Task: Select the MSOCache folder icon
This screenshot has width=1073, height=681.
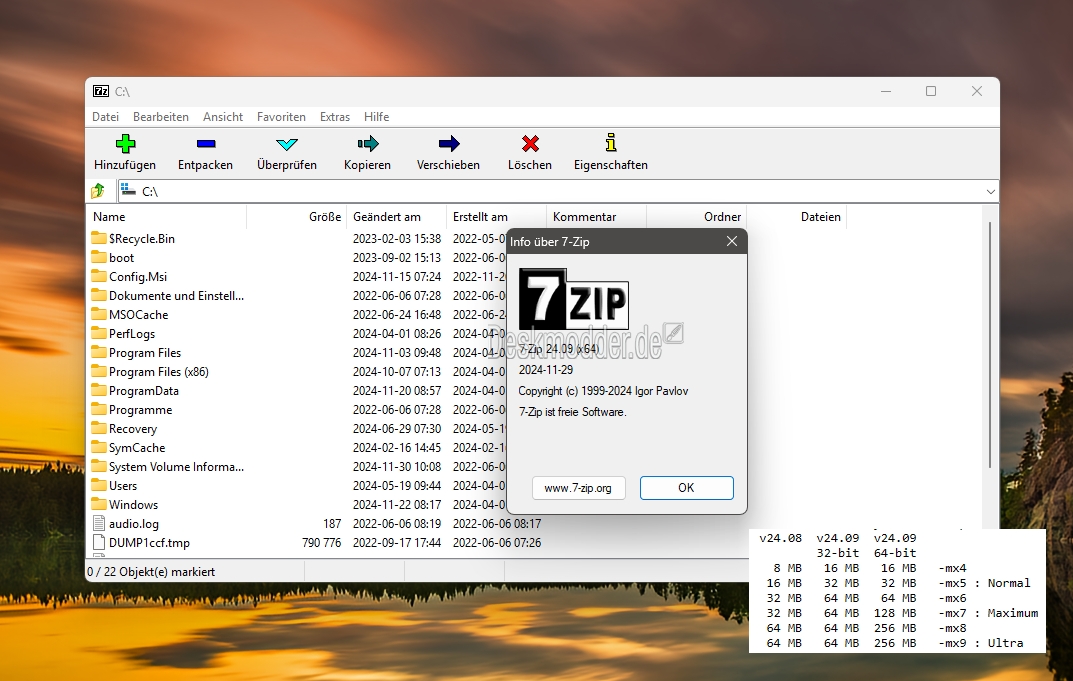Action: (x=99, y=314)
